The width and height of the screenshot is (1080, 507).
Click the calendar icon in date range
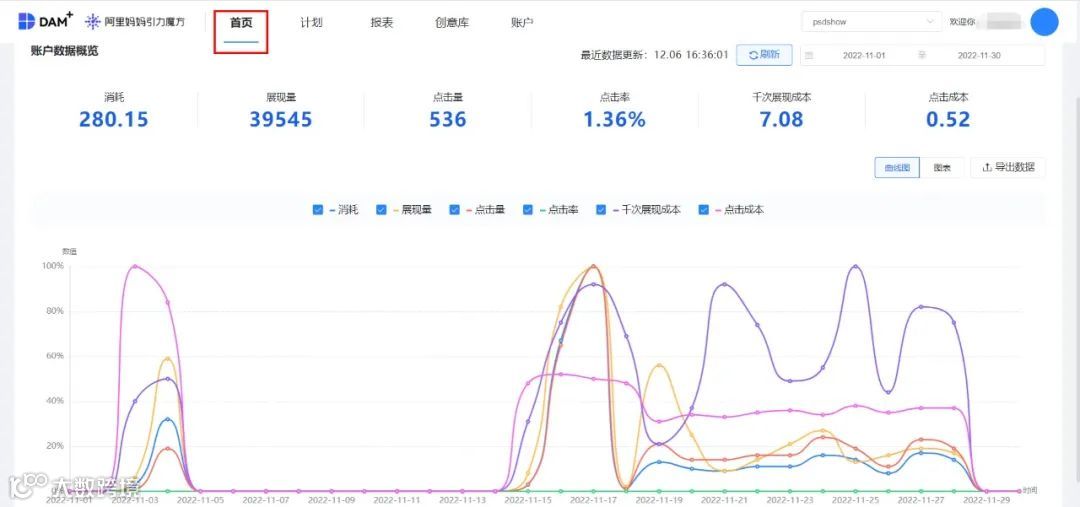coord(809,55)
